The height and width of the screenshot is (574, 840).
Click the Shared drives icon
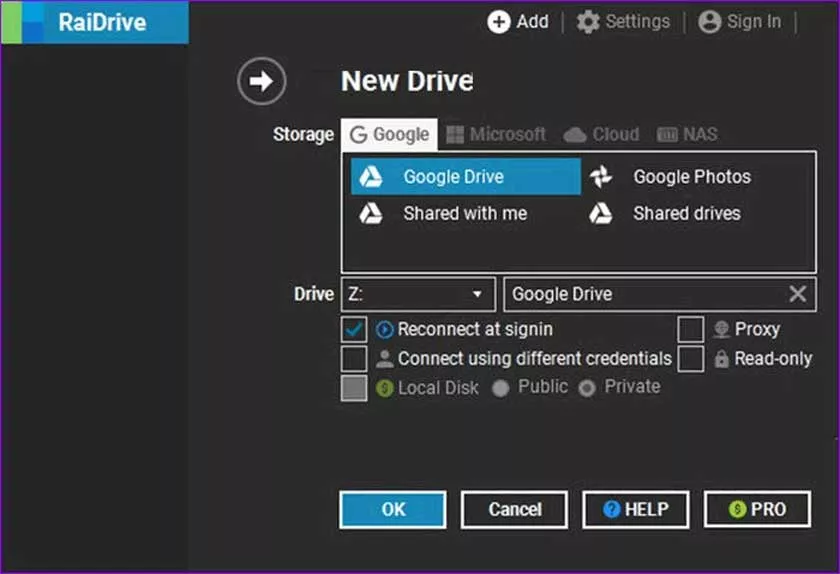click(601, 213)
